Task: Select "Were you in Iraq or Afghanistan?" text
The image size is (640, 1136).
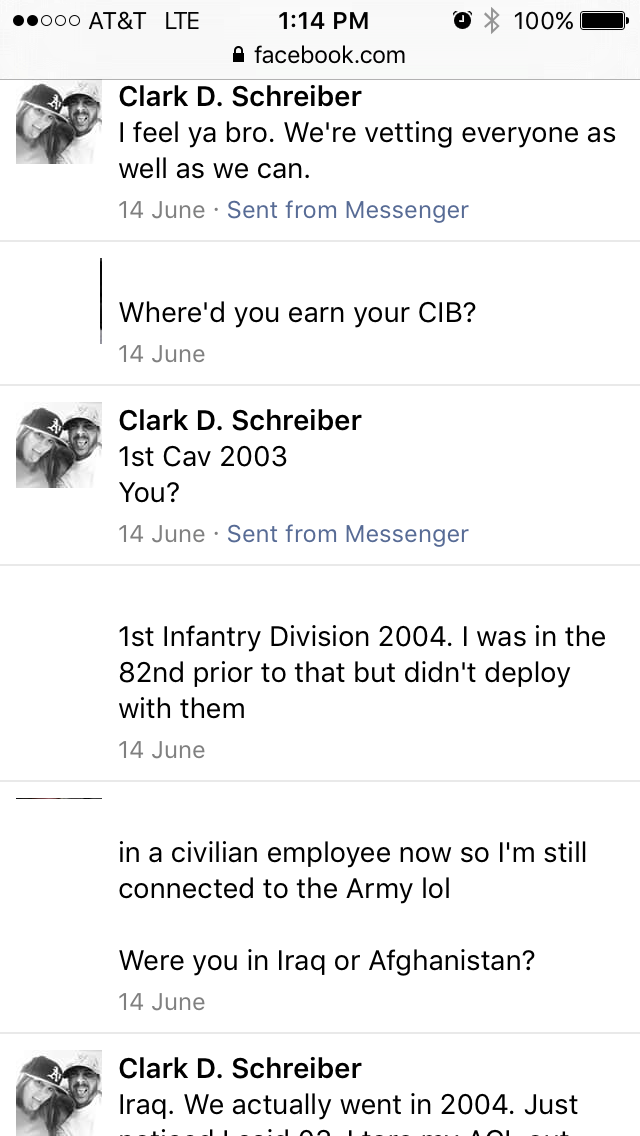Action: pyautogui.click(x=327, y=961)
